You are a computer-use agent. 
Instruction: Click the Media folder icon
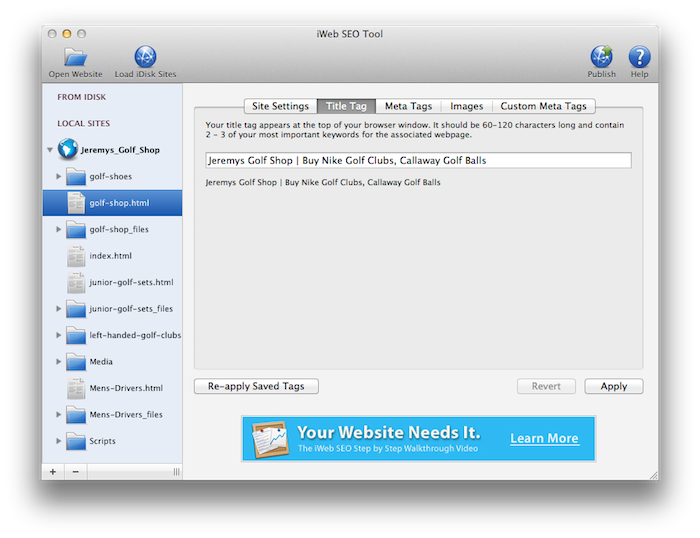click(x=76, y=362)
